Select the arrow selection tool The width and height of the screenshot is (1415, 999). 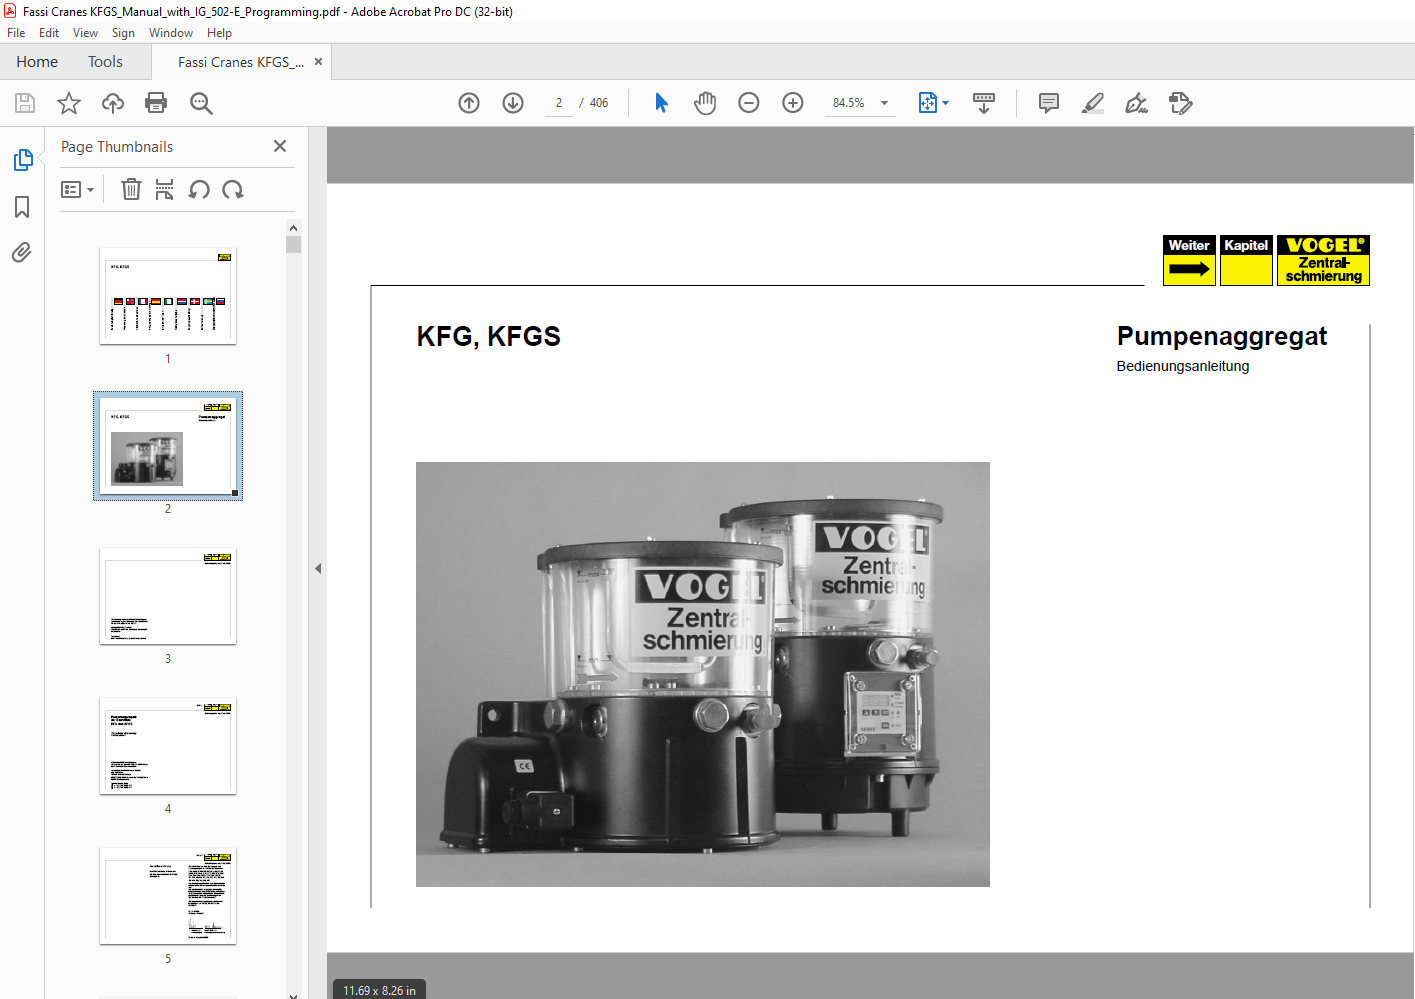tap(661, 103)
